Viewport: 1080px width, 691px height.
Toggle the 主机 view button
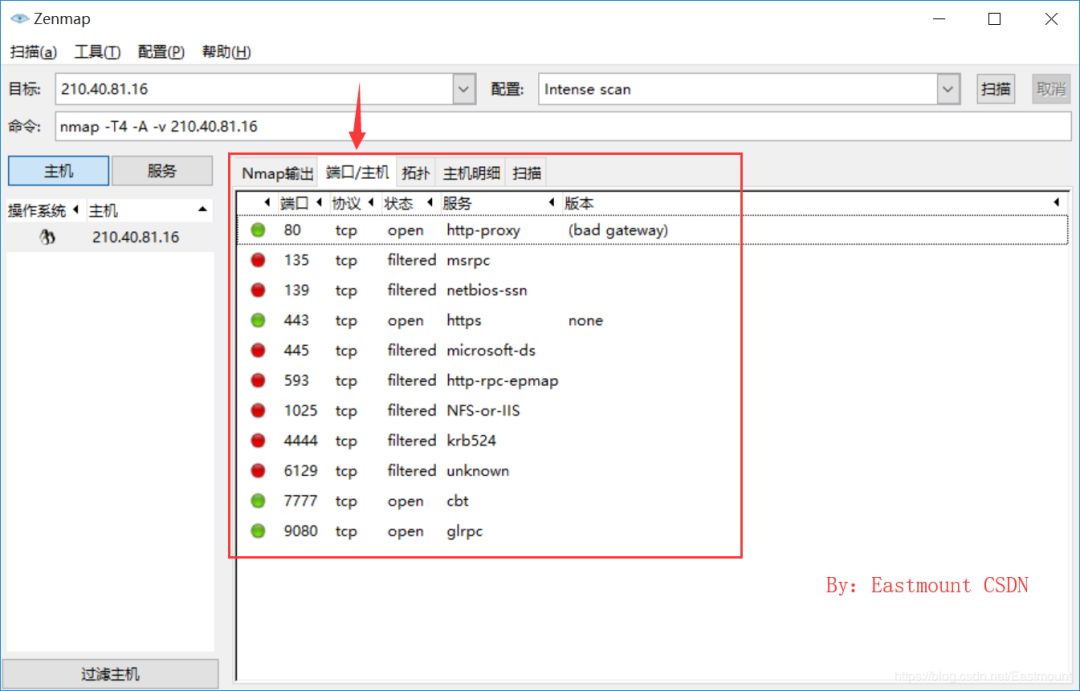[57, 170]
